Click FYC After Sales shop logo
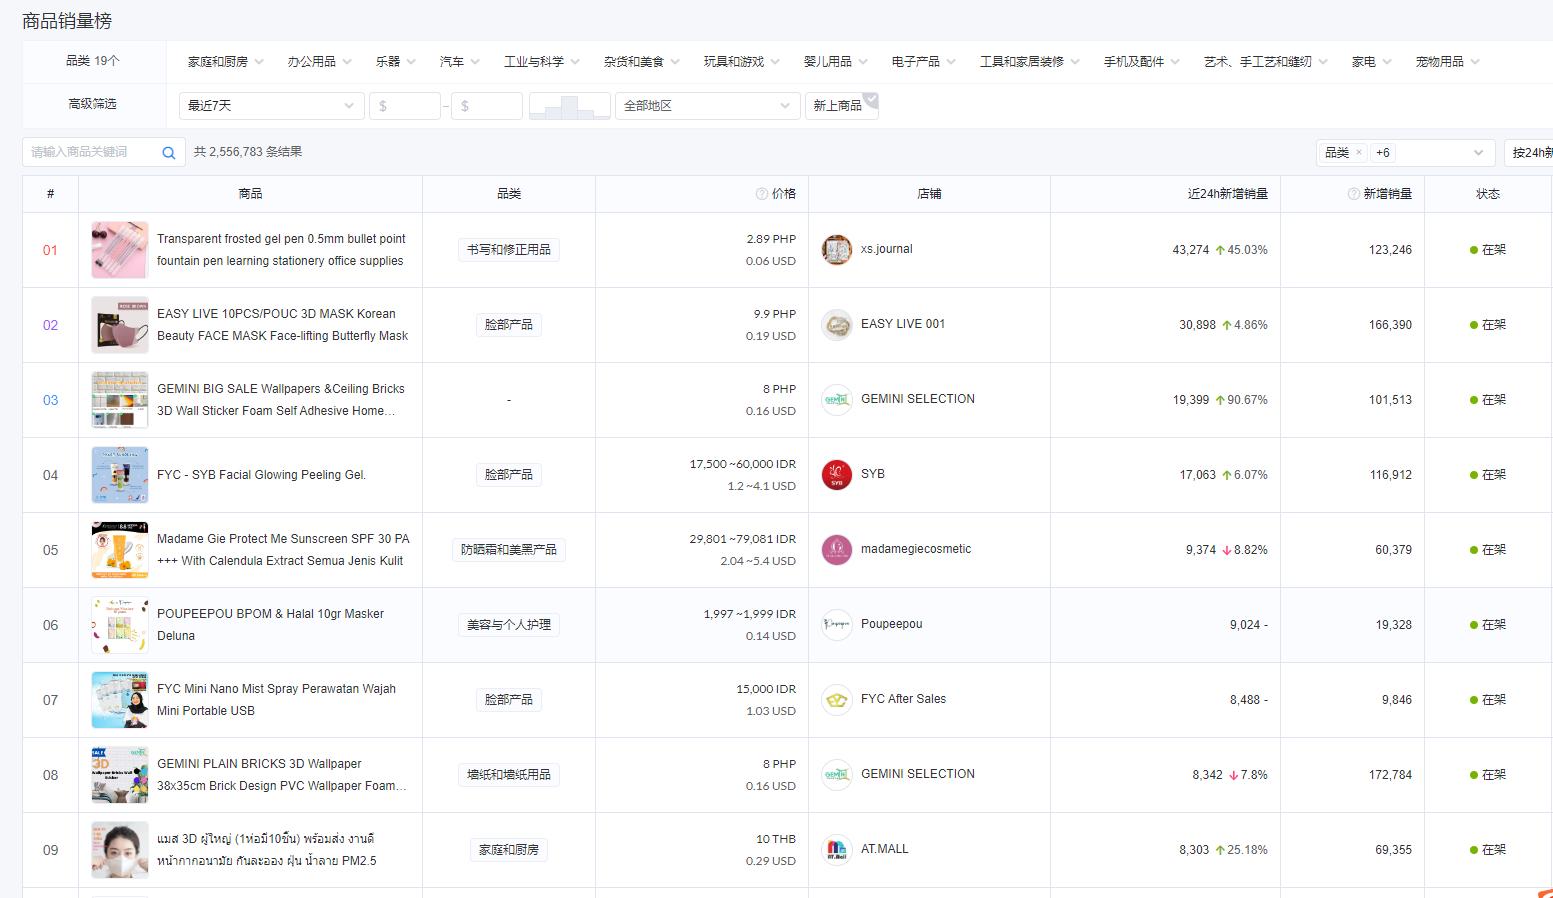Viewport: 1553px width, 898px height. (x=837, y=700)
